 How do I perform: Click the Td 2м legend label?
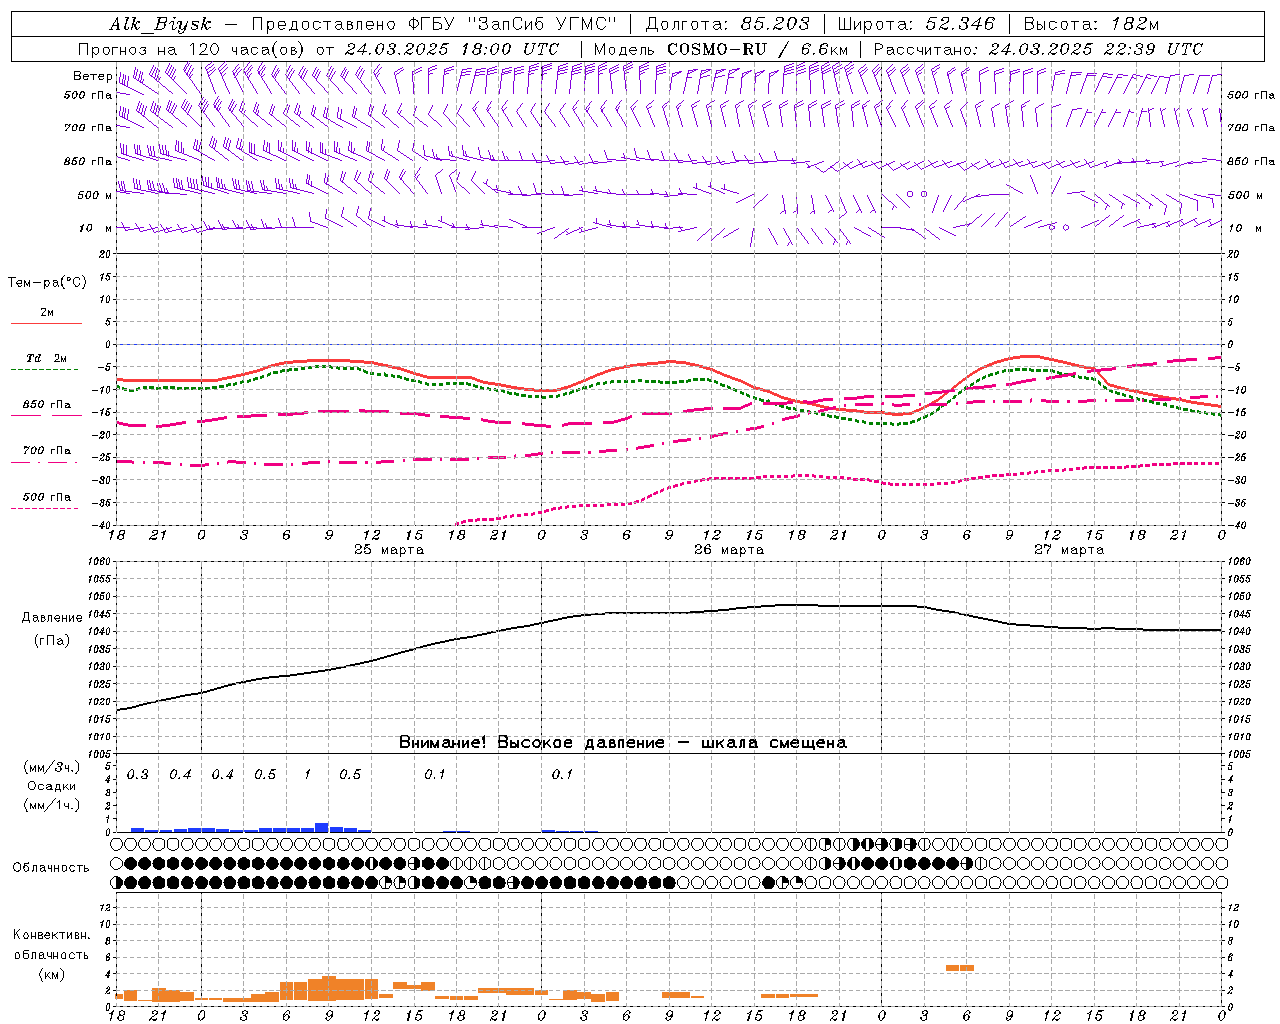coord(47,357)
